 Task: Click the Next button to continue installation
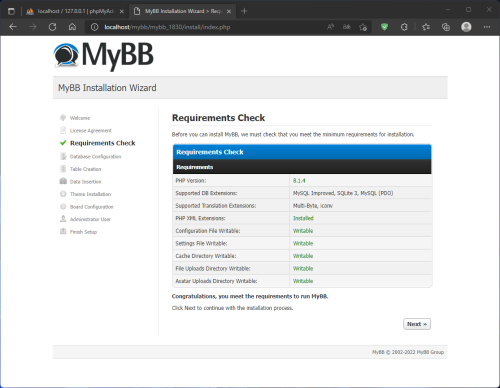(x=417, y=324)
